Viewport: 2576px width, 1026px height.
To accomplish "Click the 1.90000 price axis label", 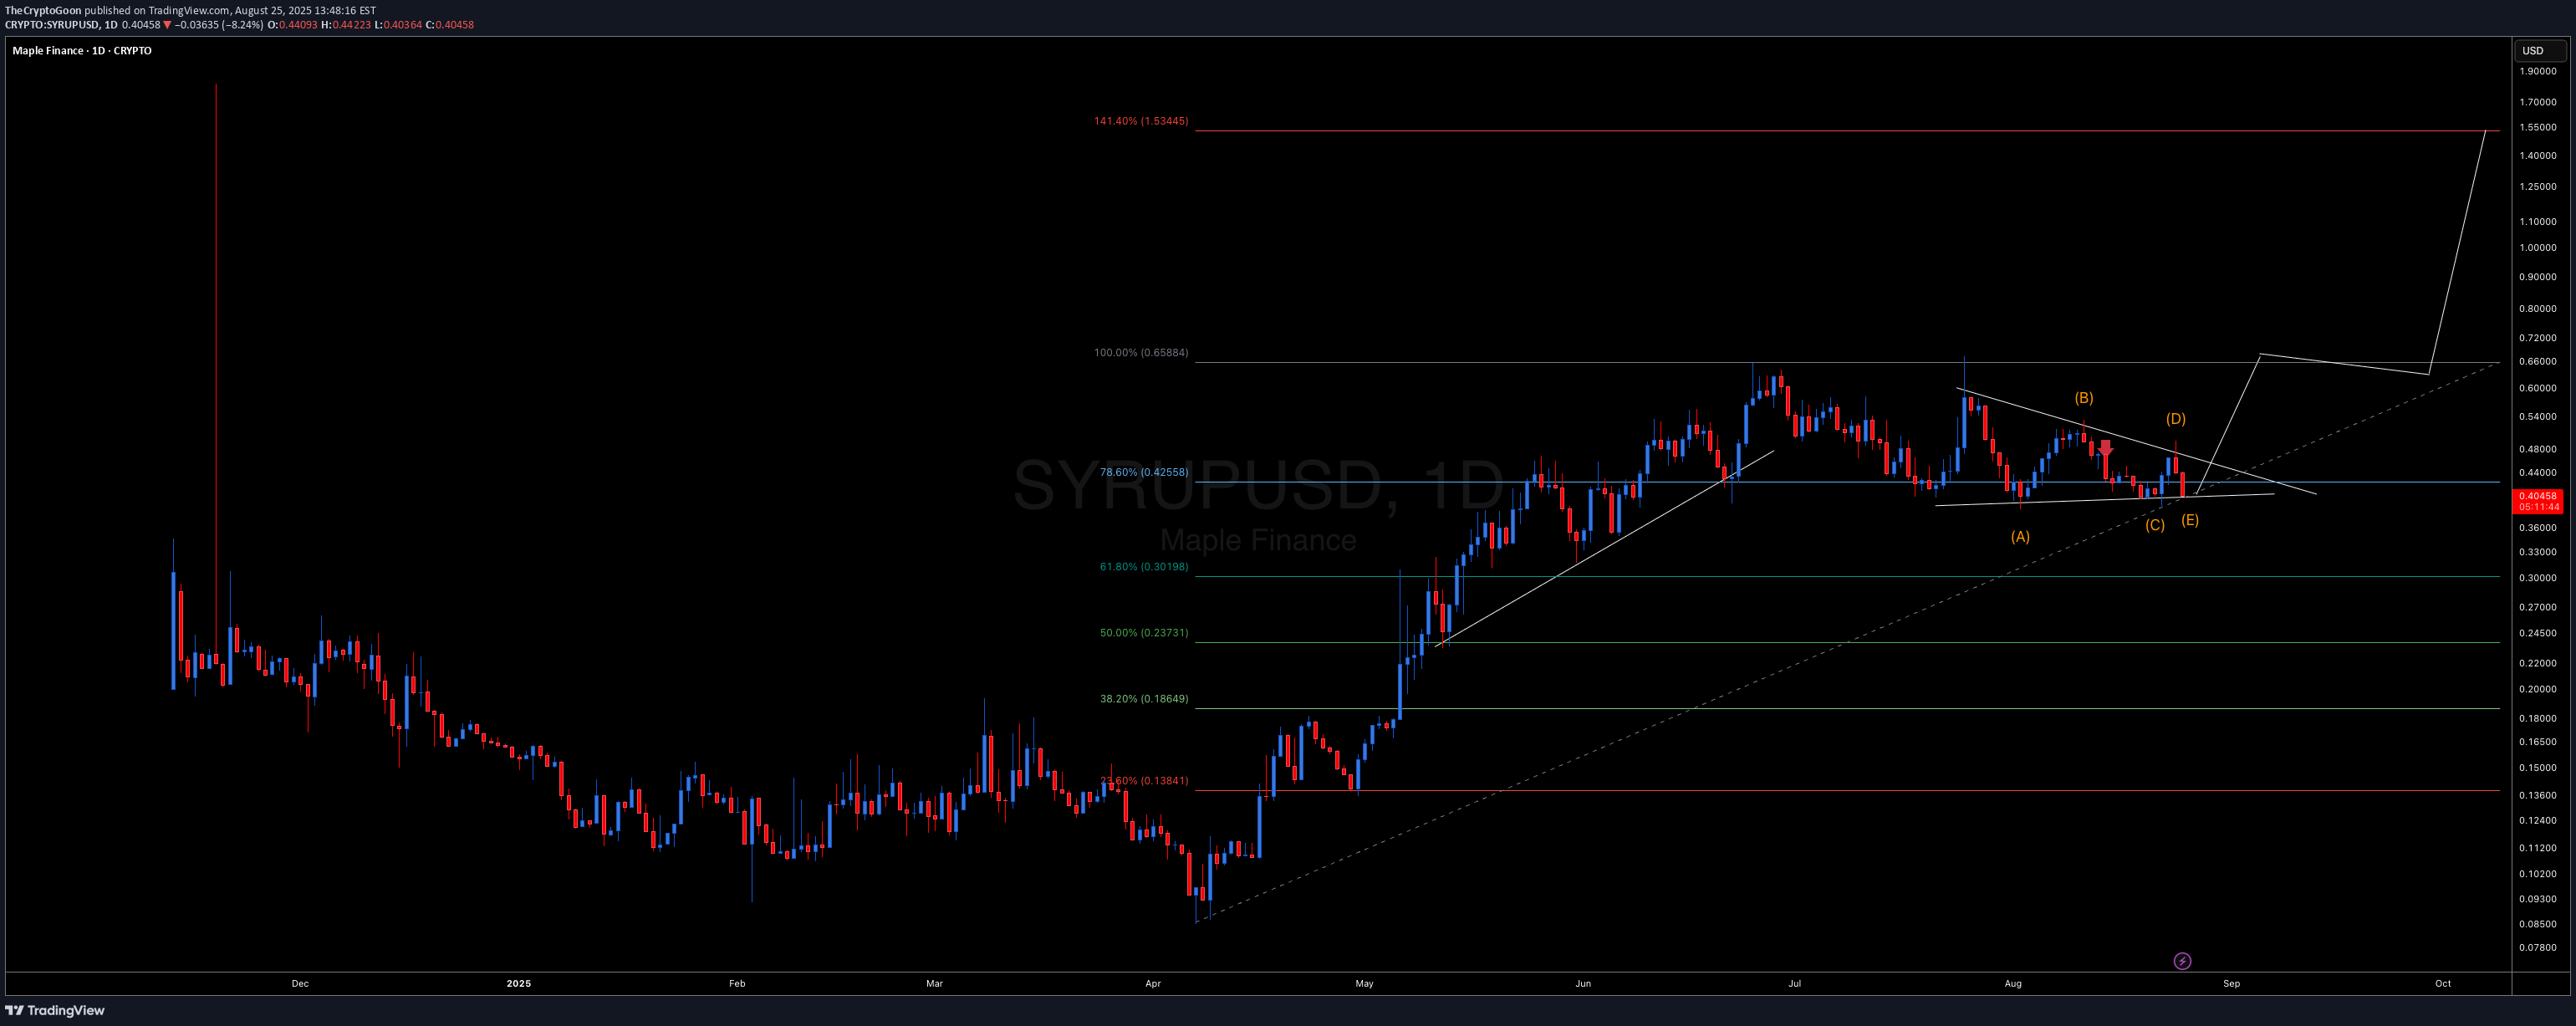I will 2538,72.
